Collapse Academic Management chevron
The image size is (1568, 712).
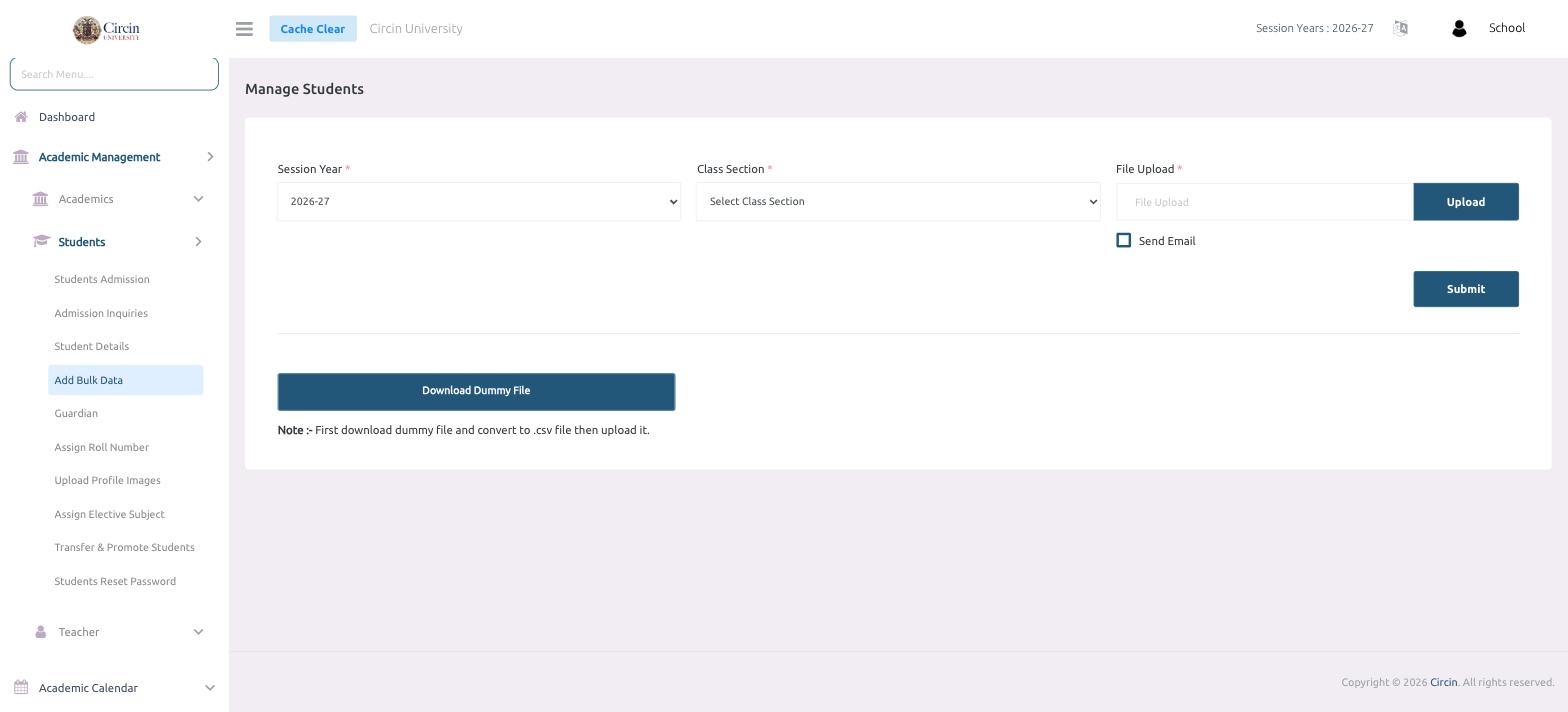tap(210, 157)
